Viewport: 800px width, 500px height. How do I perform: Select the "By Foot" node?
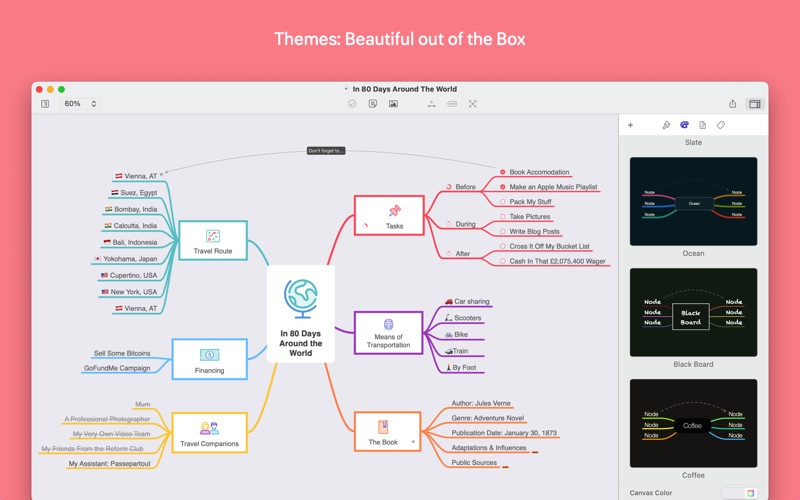point(461,367)
